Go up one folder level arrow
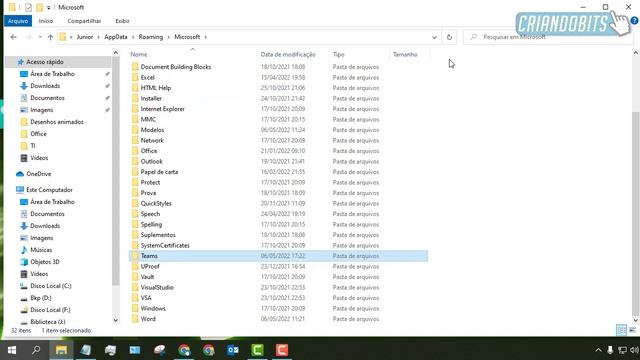 point(50,37)
